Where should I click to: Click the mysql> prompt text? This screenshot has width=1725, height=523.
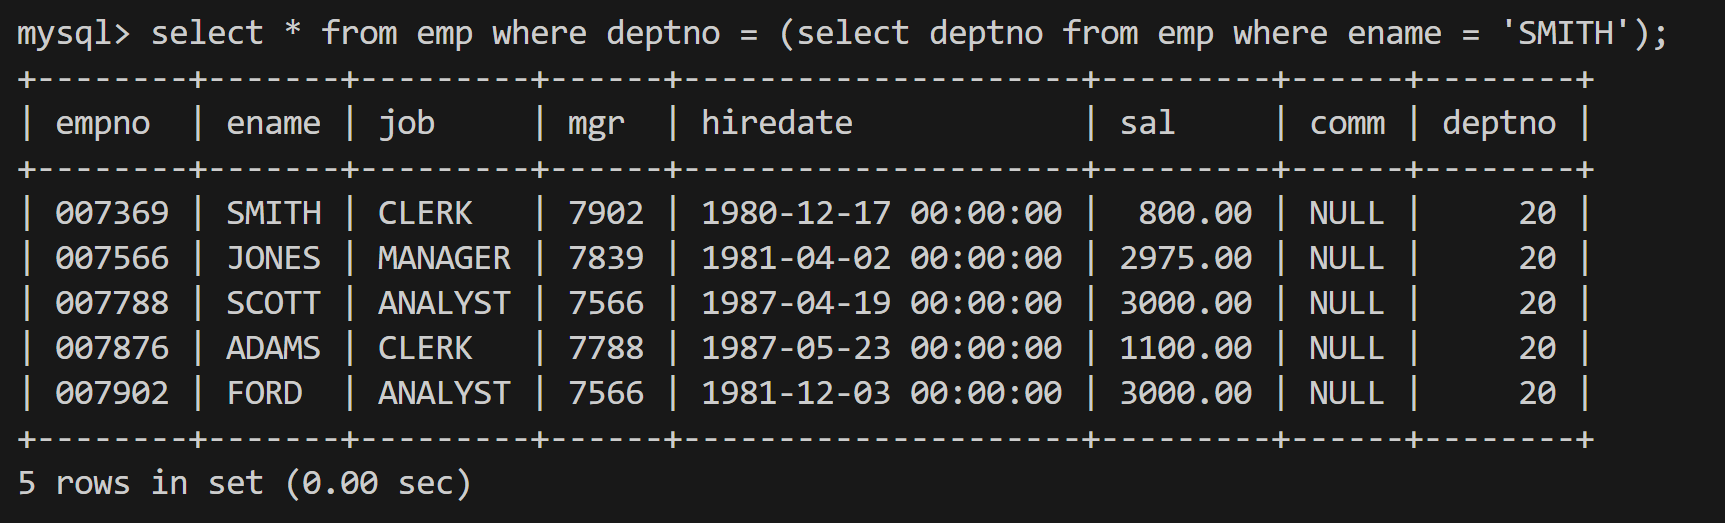pos(74,34)
